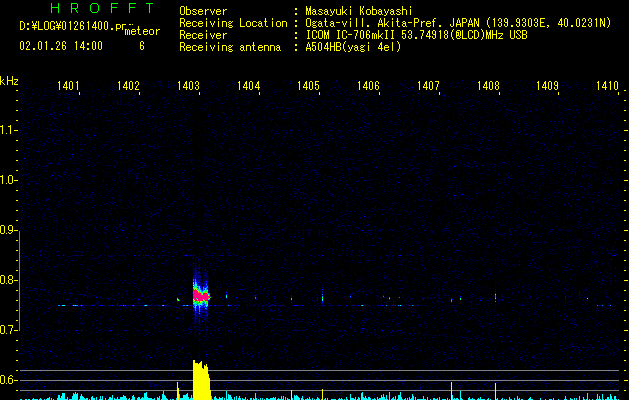
Task: Click the 1405 time axis label
Action: 308,85
